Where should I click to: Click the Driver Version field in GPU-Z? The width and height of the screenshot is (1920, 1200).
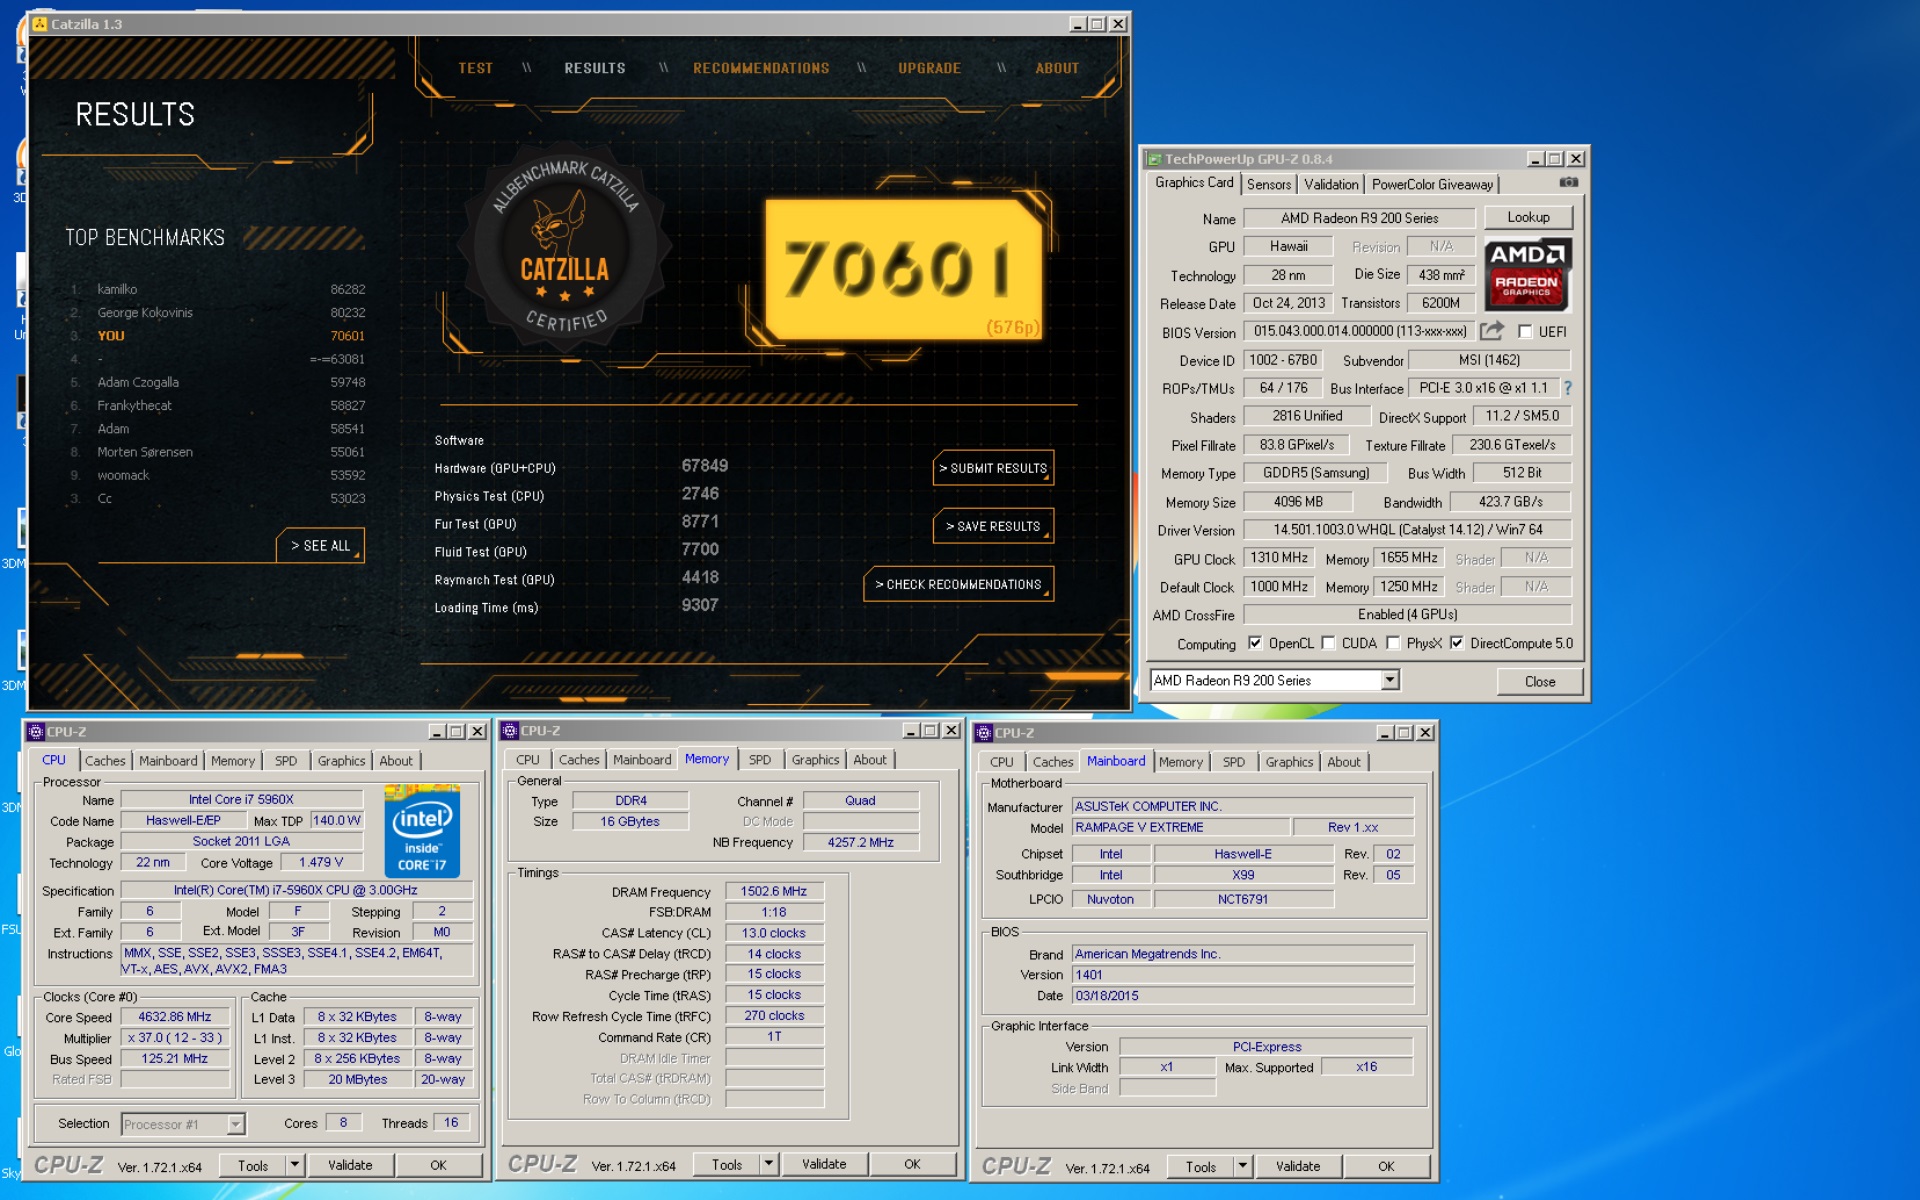pyautogui.click(x=1408, y=530)
